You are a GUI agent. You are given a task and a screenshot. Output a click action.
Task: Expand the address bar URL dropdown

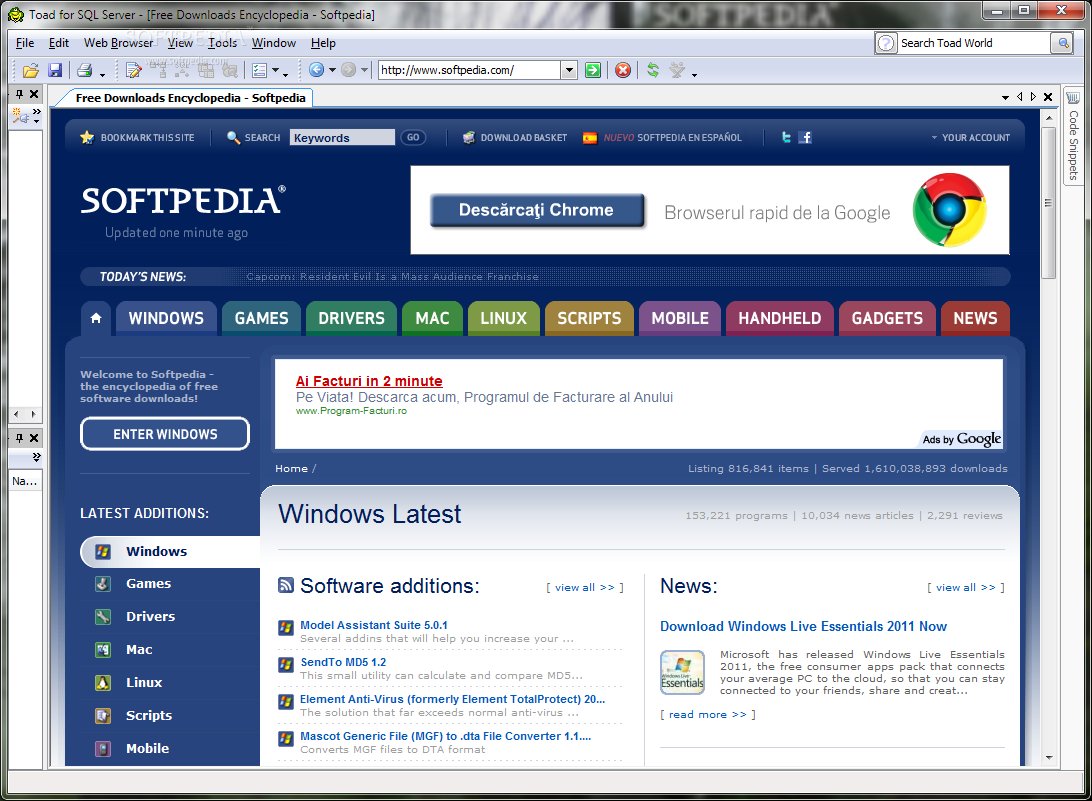tap(570, 70)
